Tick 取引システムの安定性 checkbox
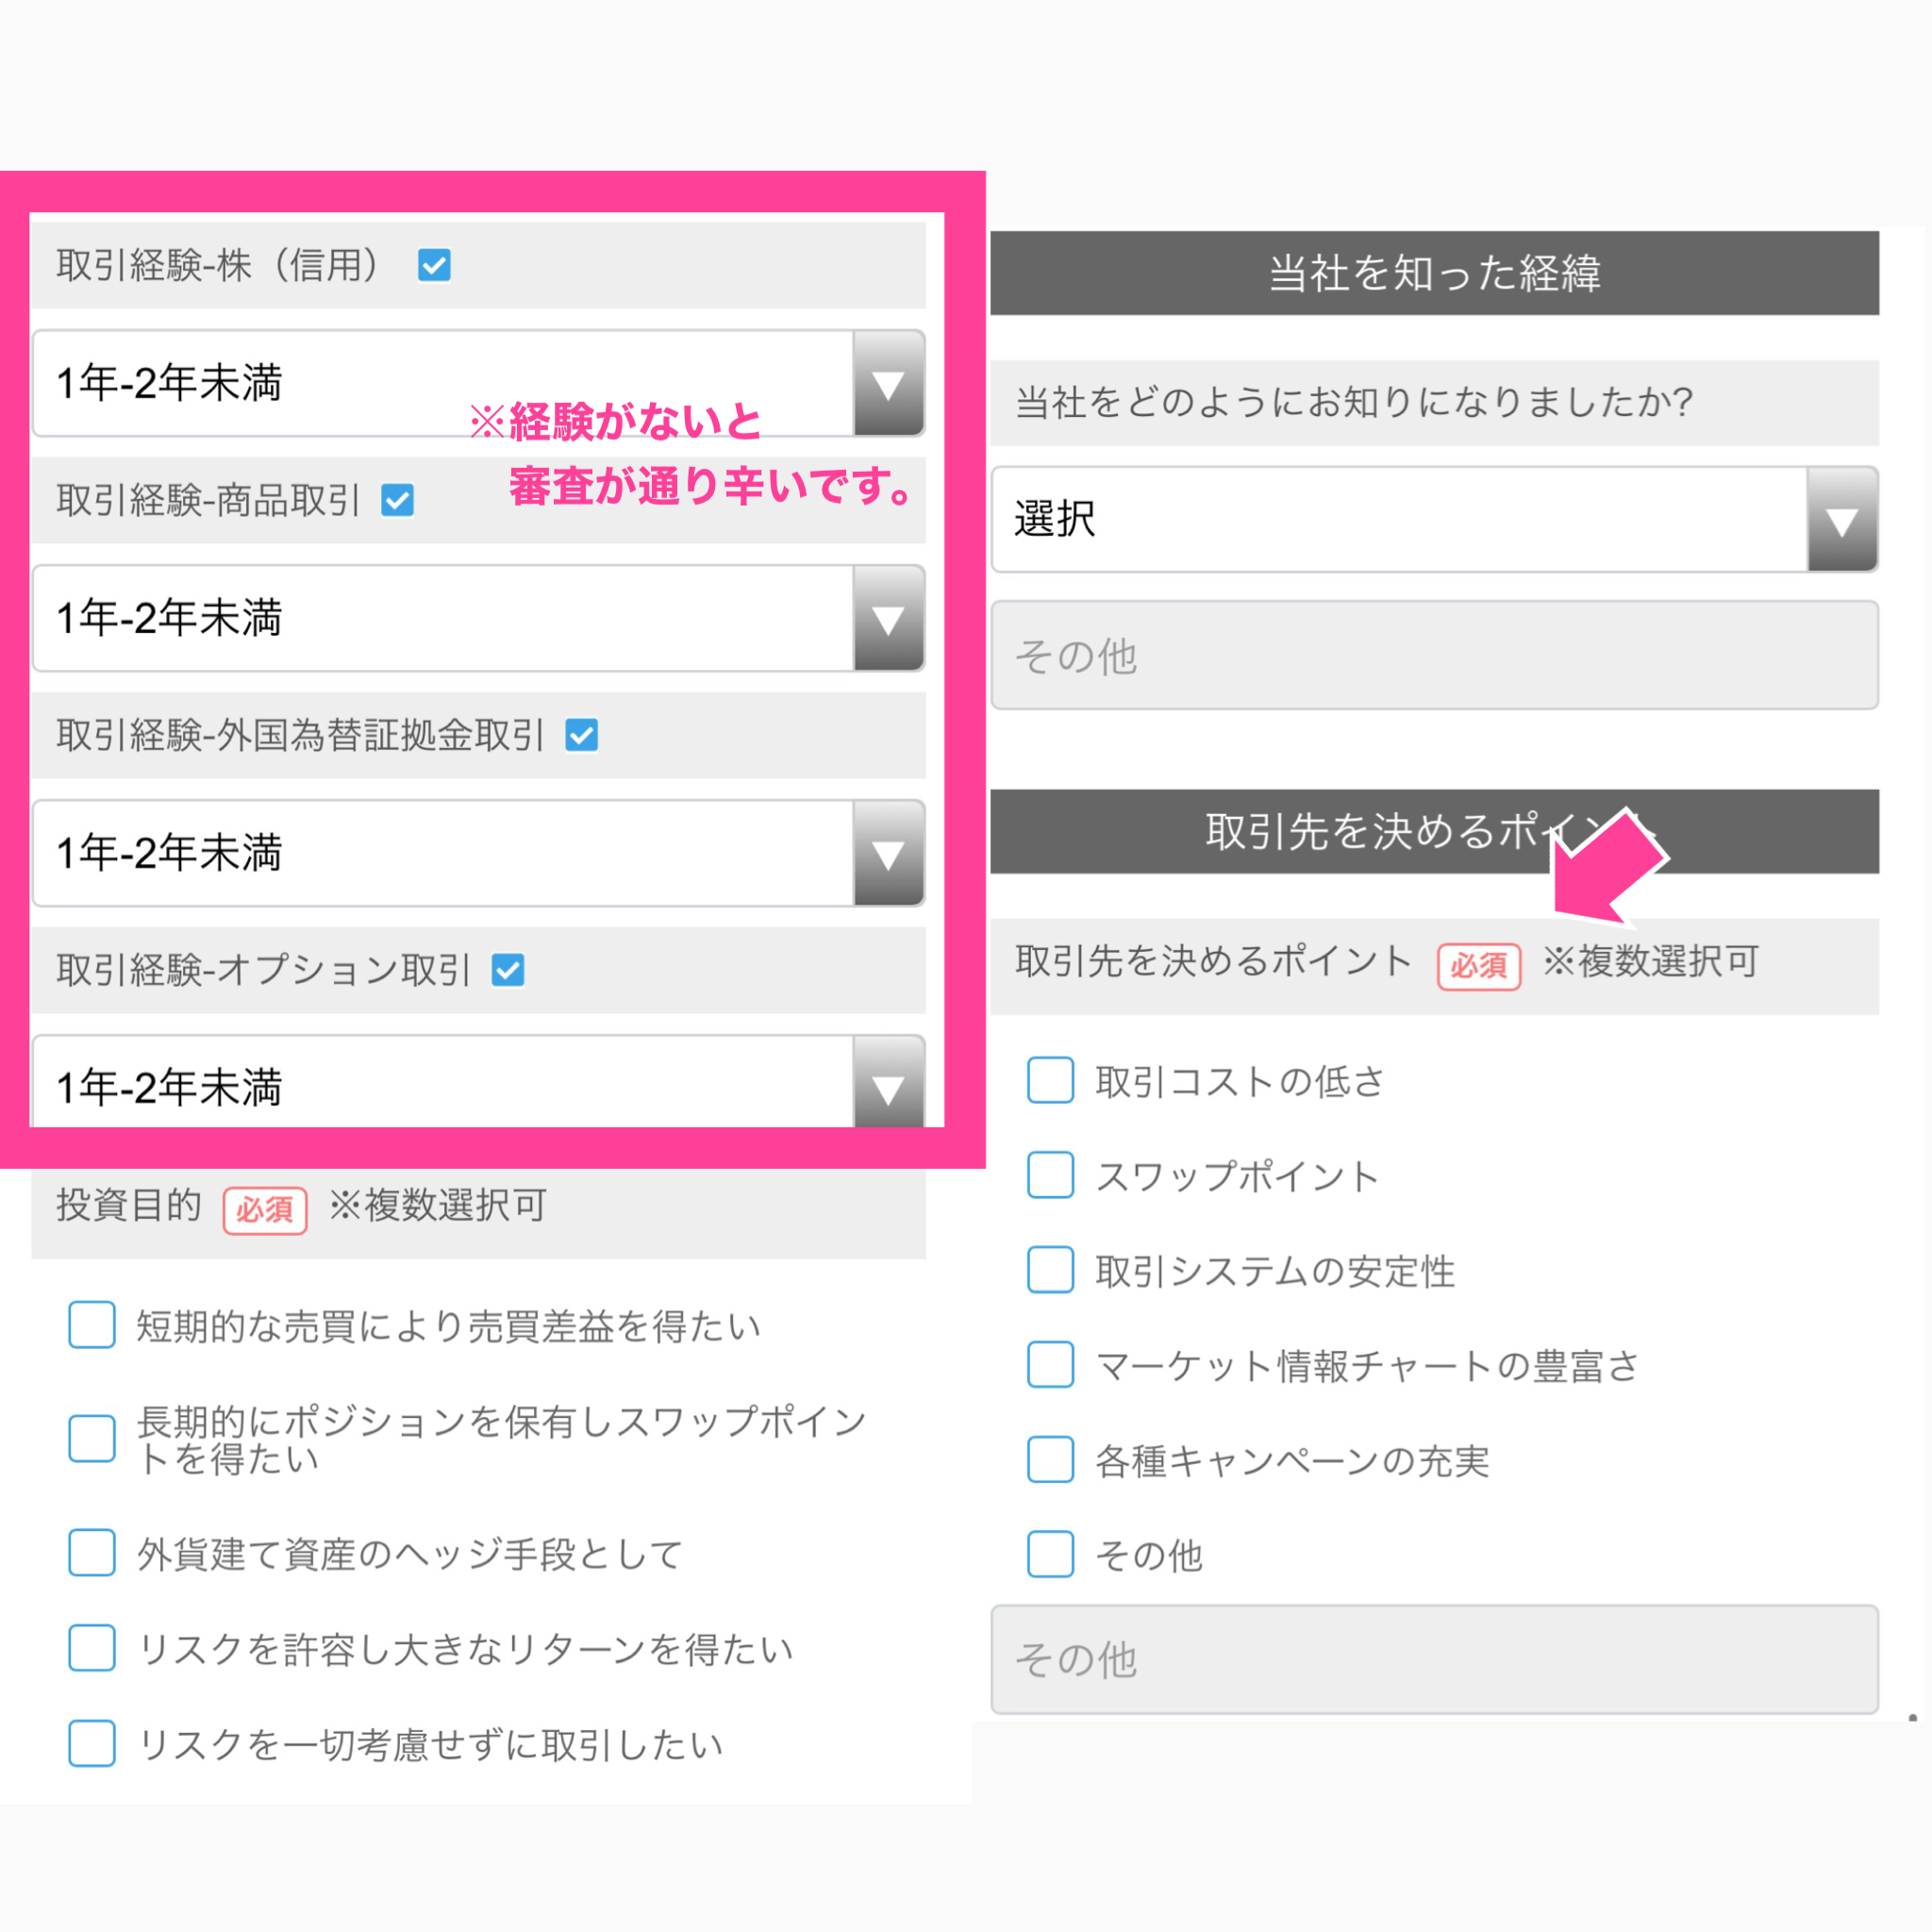The image size is (1932, 1932). [x=1051, y=1270]
